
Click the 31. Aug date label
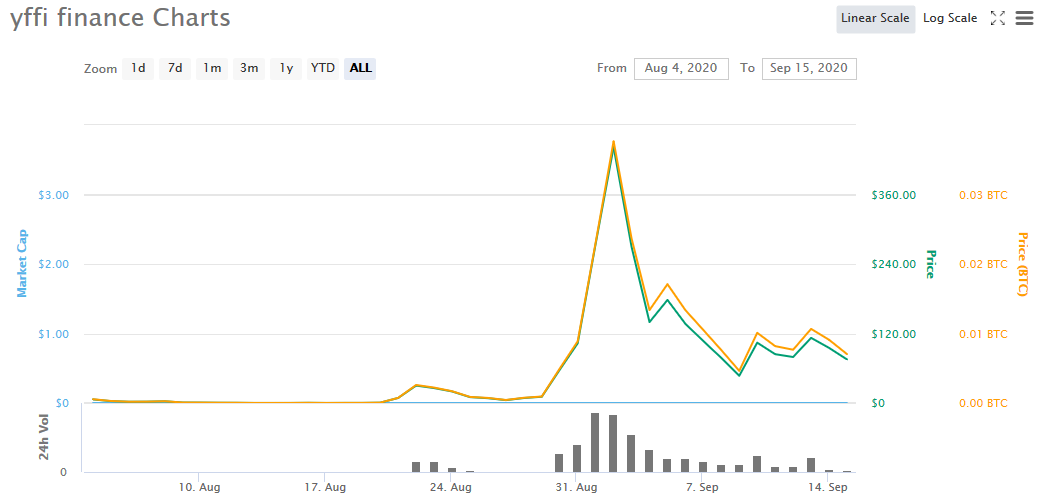click(576, 488)
